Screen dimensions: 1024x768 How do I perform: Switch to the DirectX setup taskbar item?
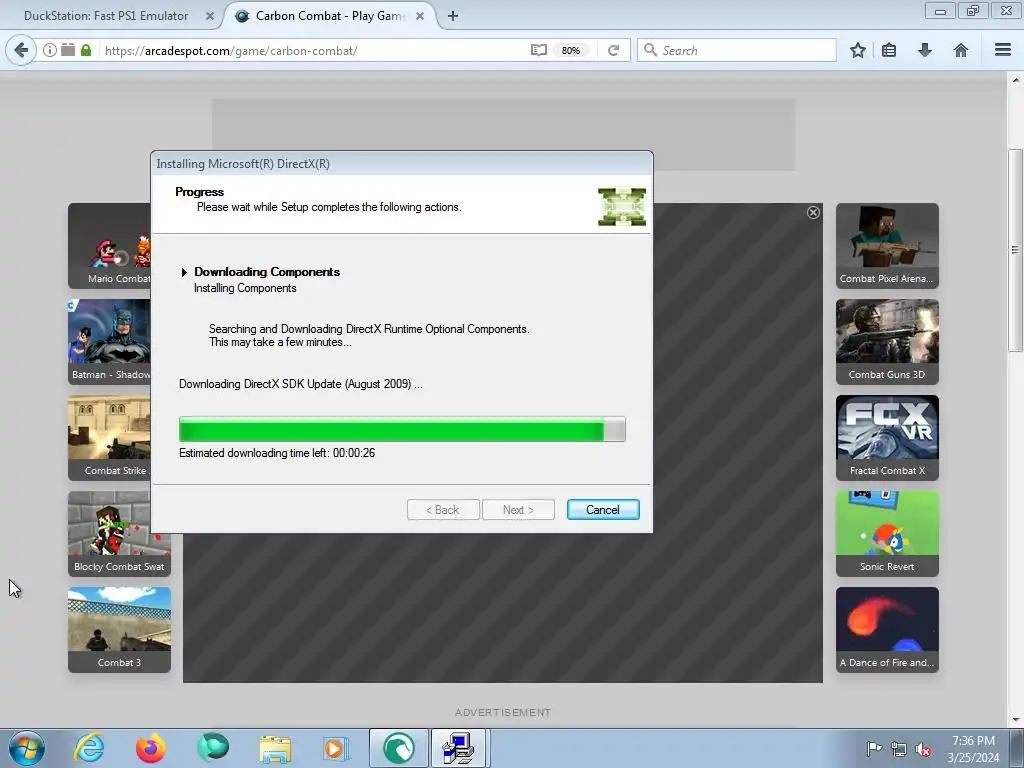click(458, 748)
